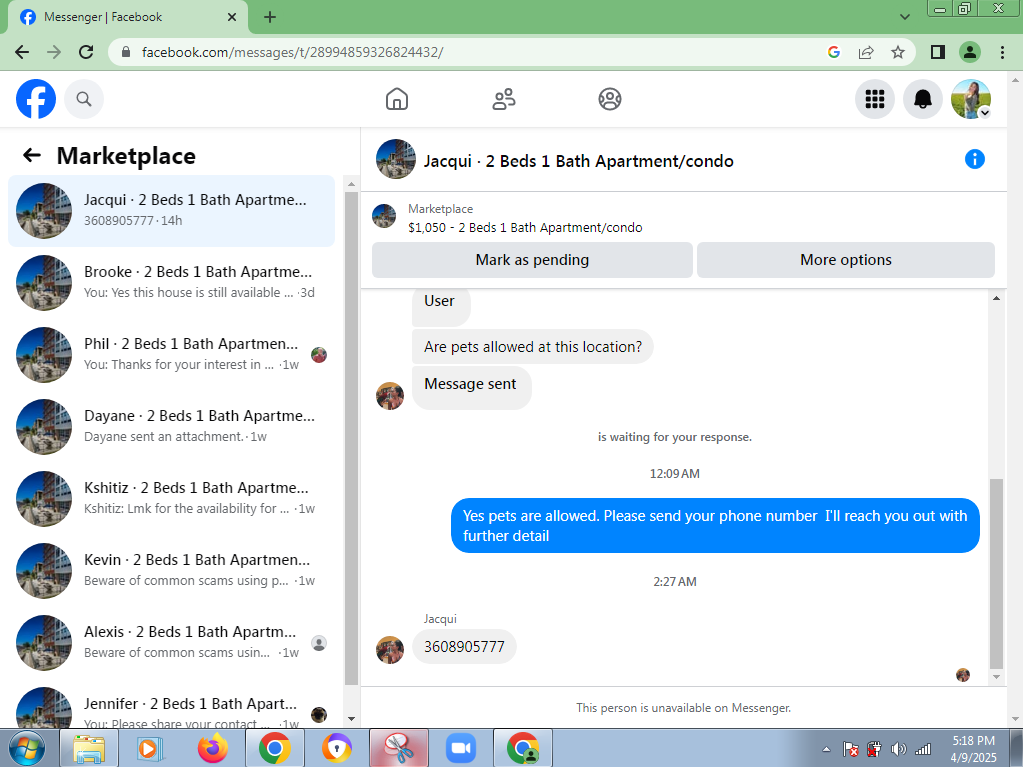Open the Chrome profile avatar
This screenshot has height=767, width=1023.
click(x=970, y=52)
